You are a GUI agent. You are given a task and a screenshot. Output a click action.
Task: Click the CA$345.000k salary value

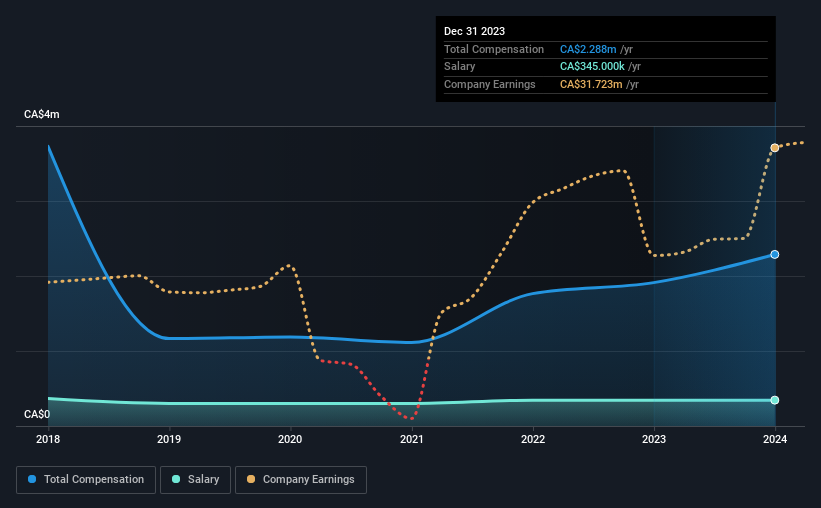pyautogui.click(x=592, y=67)
